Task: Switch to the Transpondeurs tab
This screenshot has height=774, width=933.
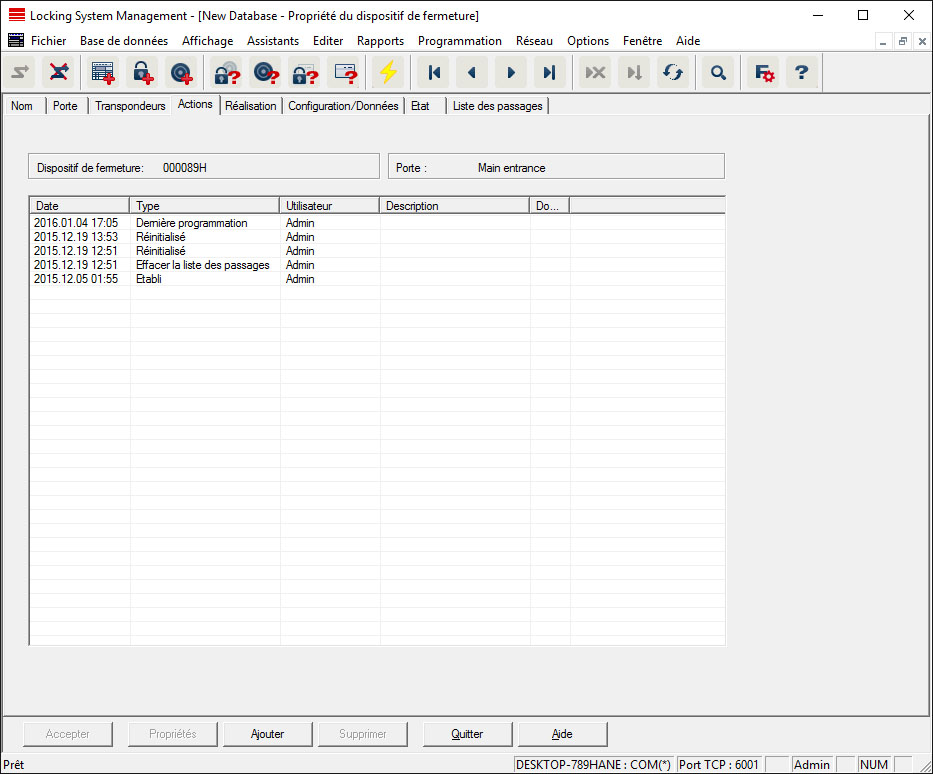Action: coord(130,106)
